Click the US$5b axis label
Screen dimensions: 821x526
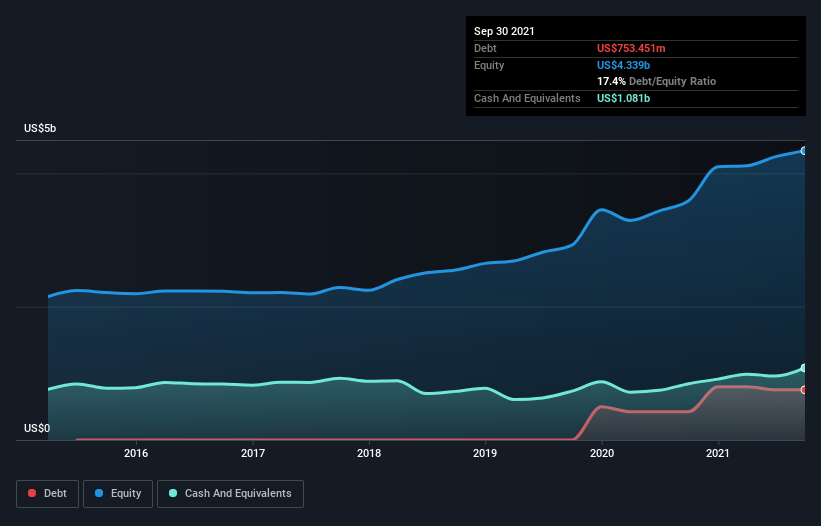pyautogui.click(x=40, y=128)
